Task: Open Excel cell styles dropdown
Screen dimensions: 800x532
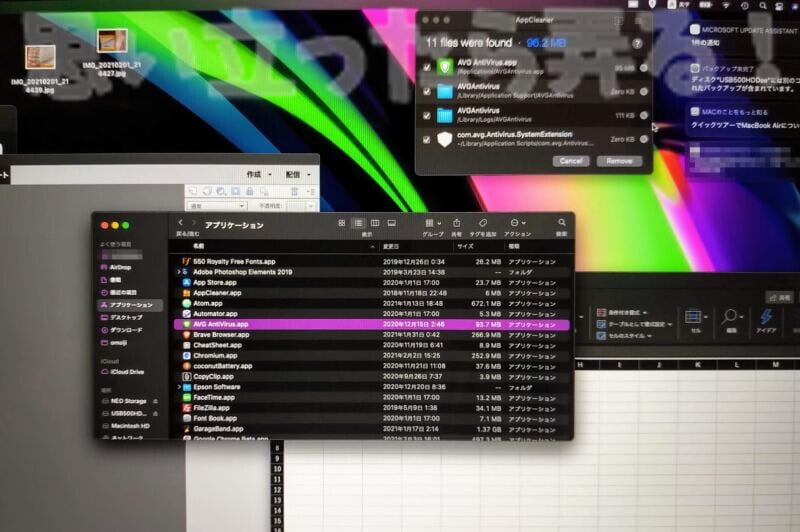Action: tap(624, 336)
